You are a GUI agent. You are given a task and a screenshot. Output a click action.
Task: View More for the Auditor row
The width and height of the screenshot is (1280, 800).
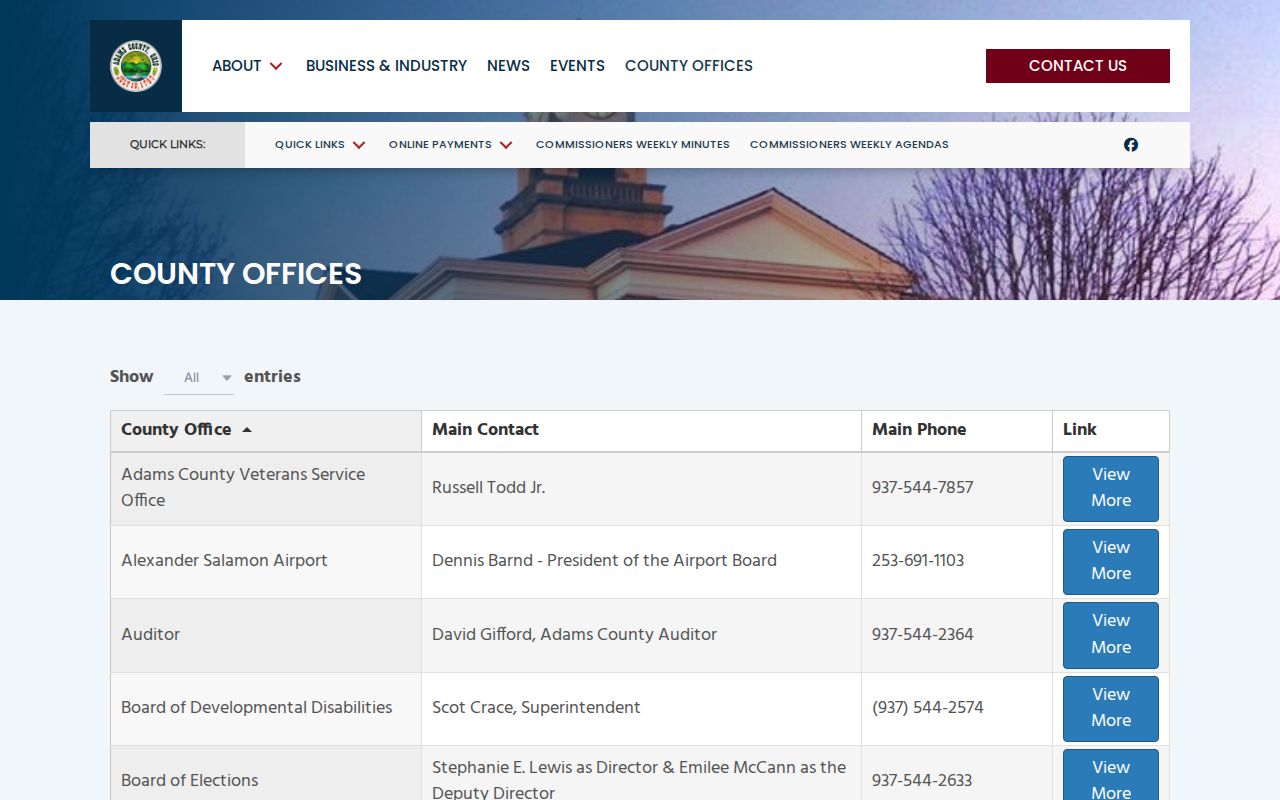[1111, 634]
